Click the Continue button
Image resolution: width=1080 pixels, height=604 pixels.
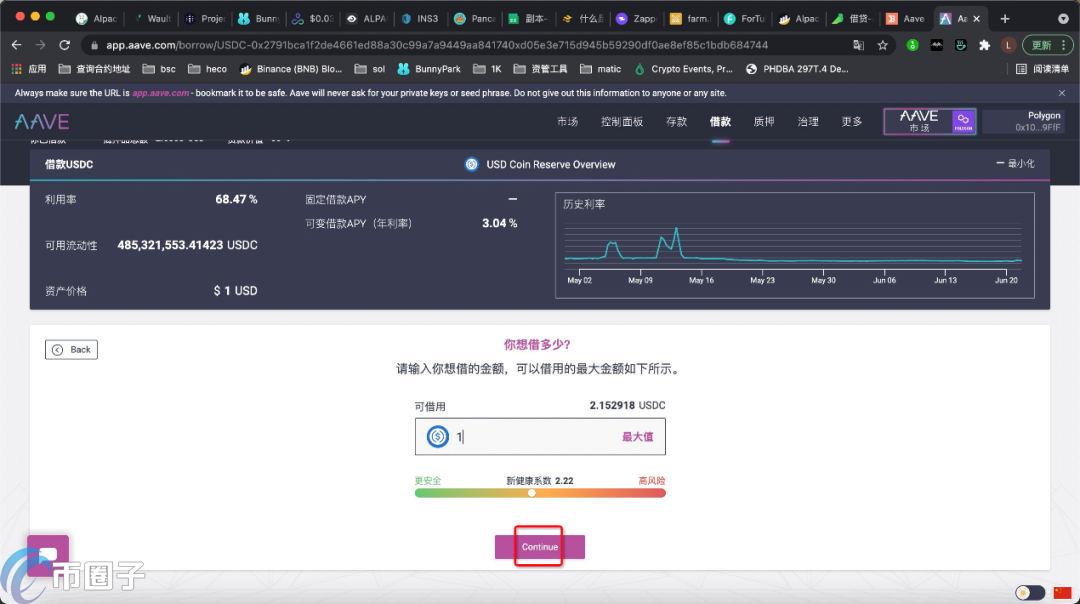540,547
